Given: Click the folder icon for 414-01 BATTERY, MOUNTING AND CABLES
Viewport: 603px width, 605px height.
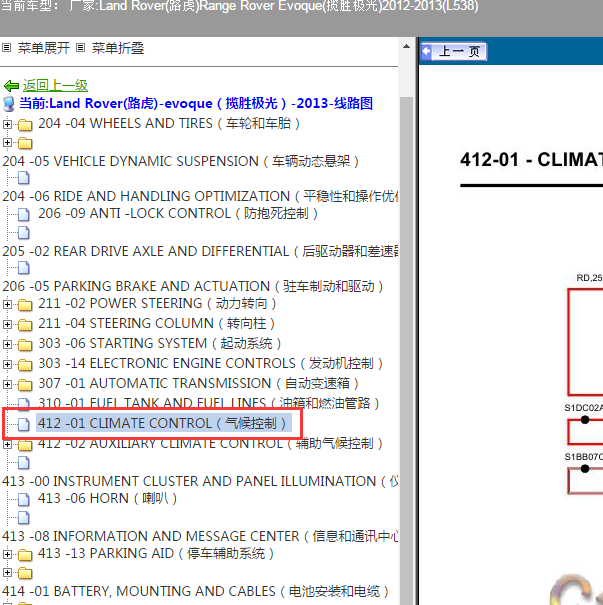Looking at the screenshot, I should pyautogui.click(x=25, y=573).
